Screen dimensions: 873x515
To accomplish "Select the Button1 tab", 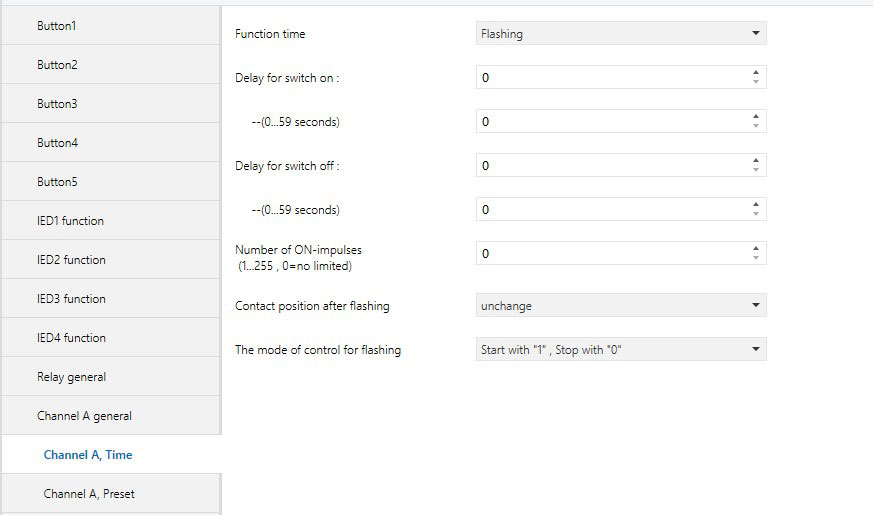I will 110,26.
